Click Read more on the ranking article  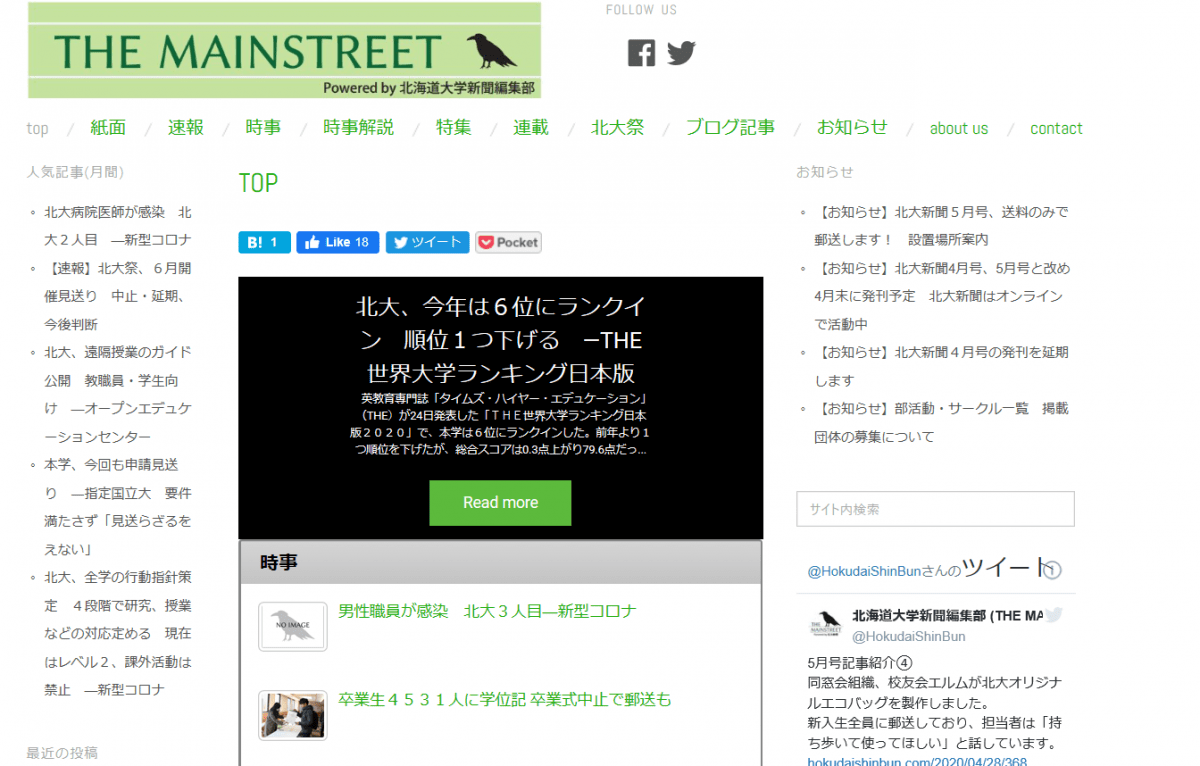[x=500, y=503]
